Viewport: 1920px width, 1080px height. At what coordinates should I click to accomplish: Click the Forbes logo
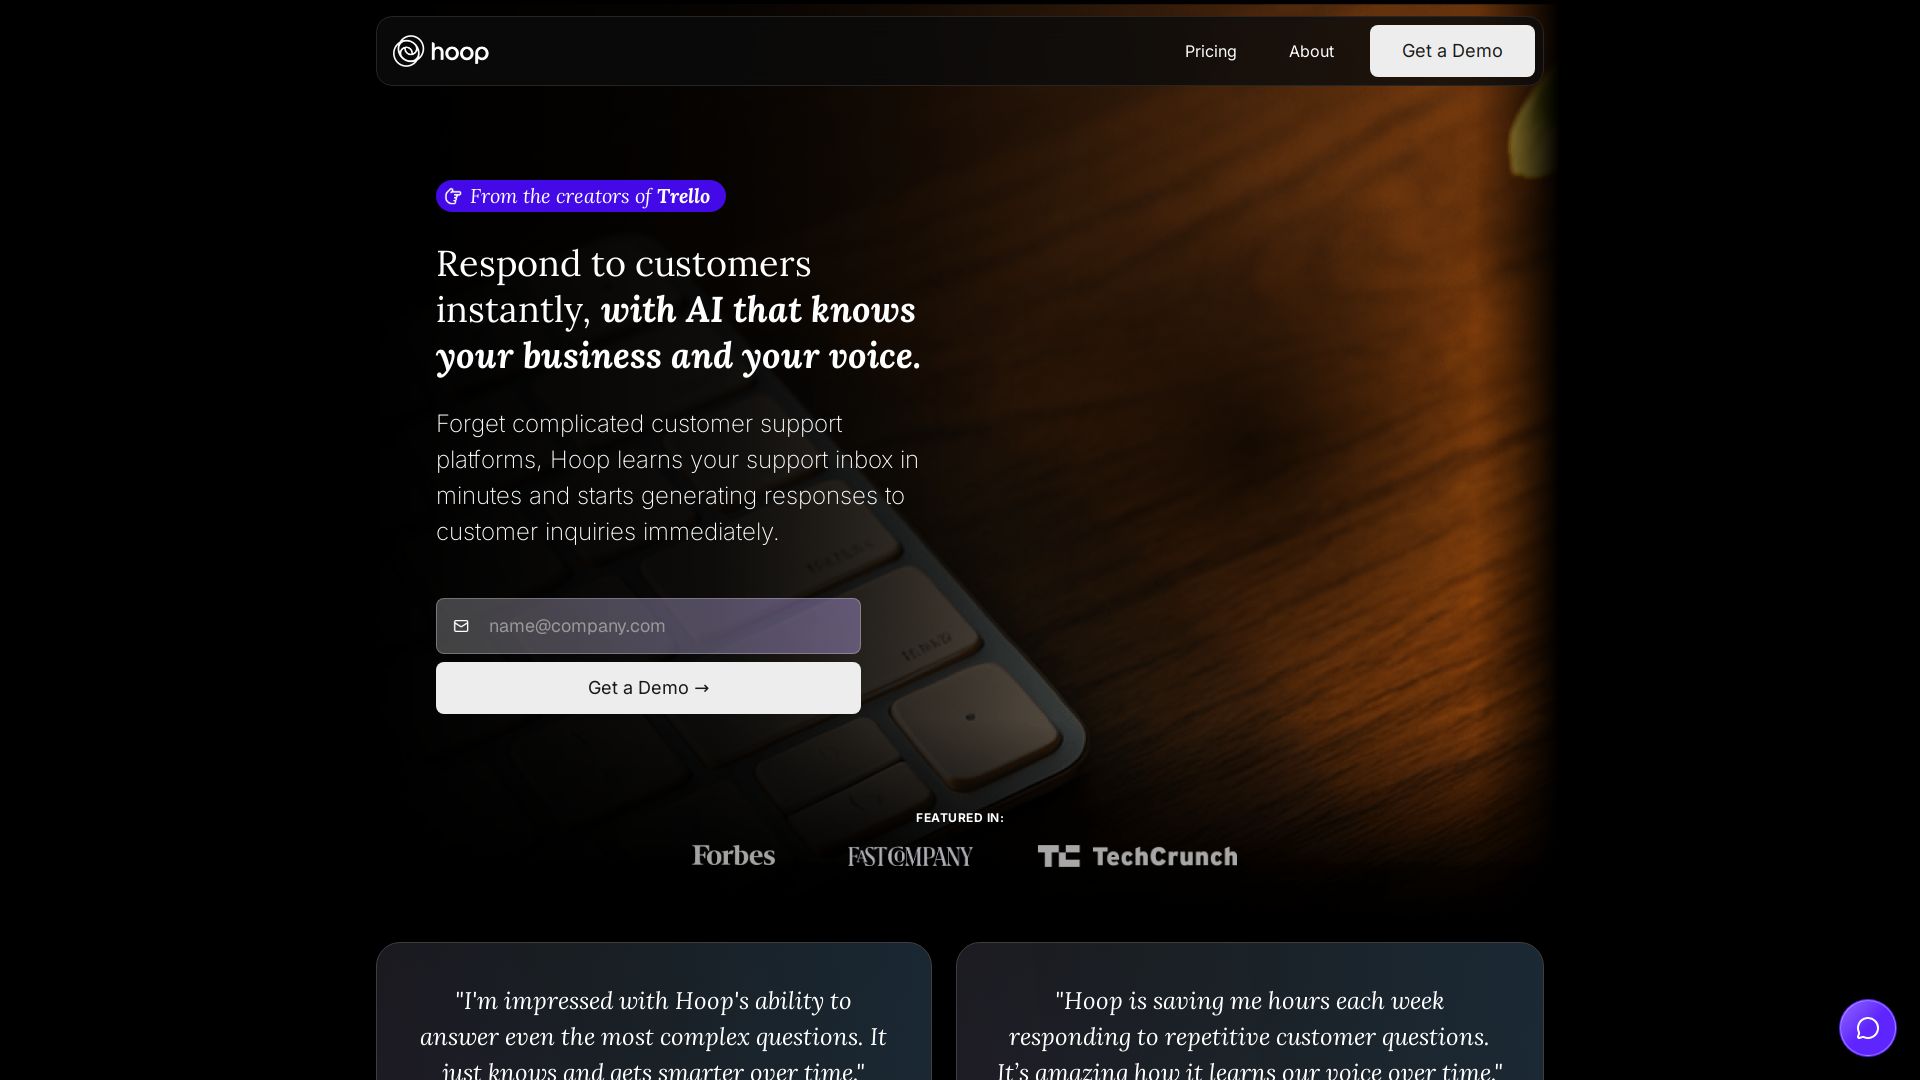point(733,856)
